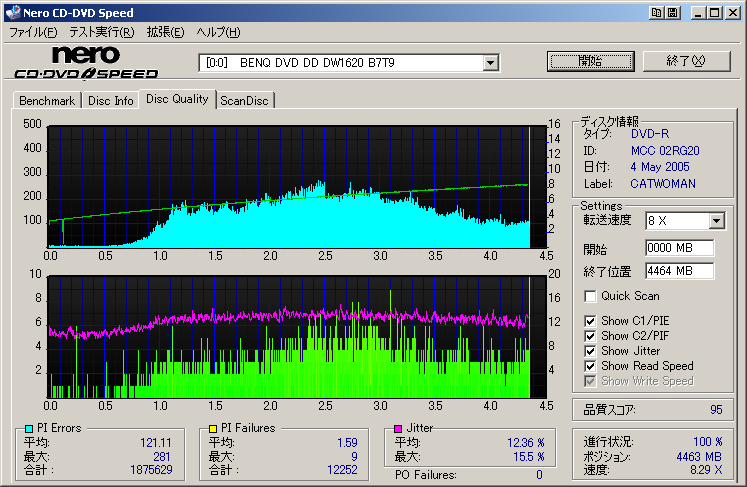Minimize the Nero CD-DVD Speed window
747x487 pixels.
pyautogui.click(x=698, y=13)
